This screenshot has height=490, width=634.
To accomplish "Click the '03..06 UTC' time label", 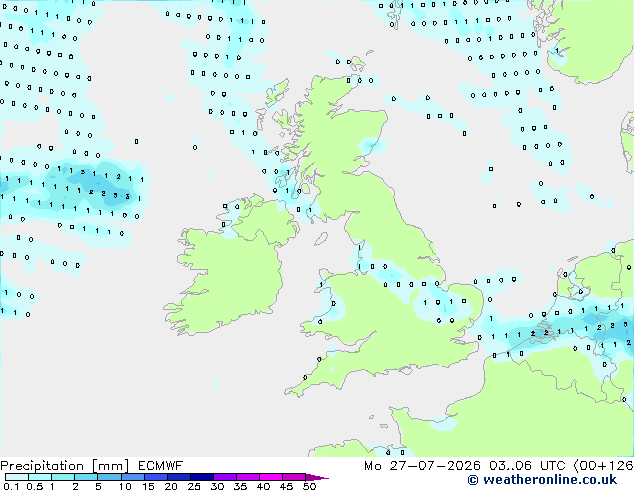I will click(527, 466).
